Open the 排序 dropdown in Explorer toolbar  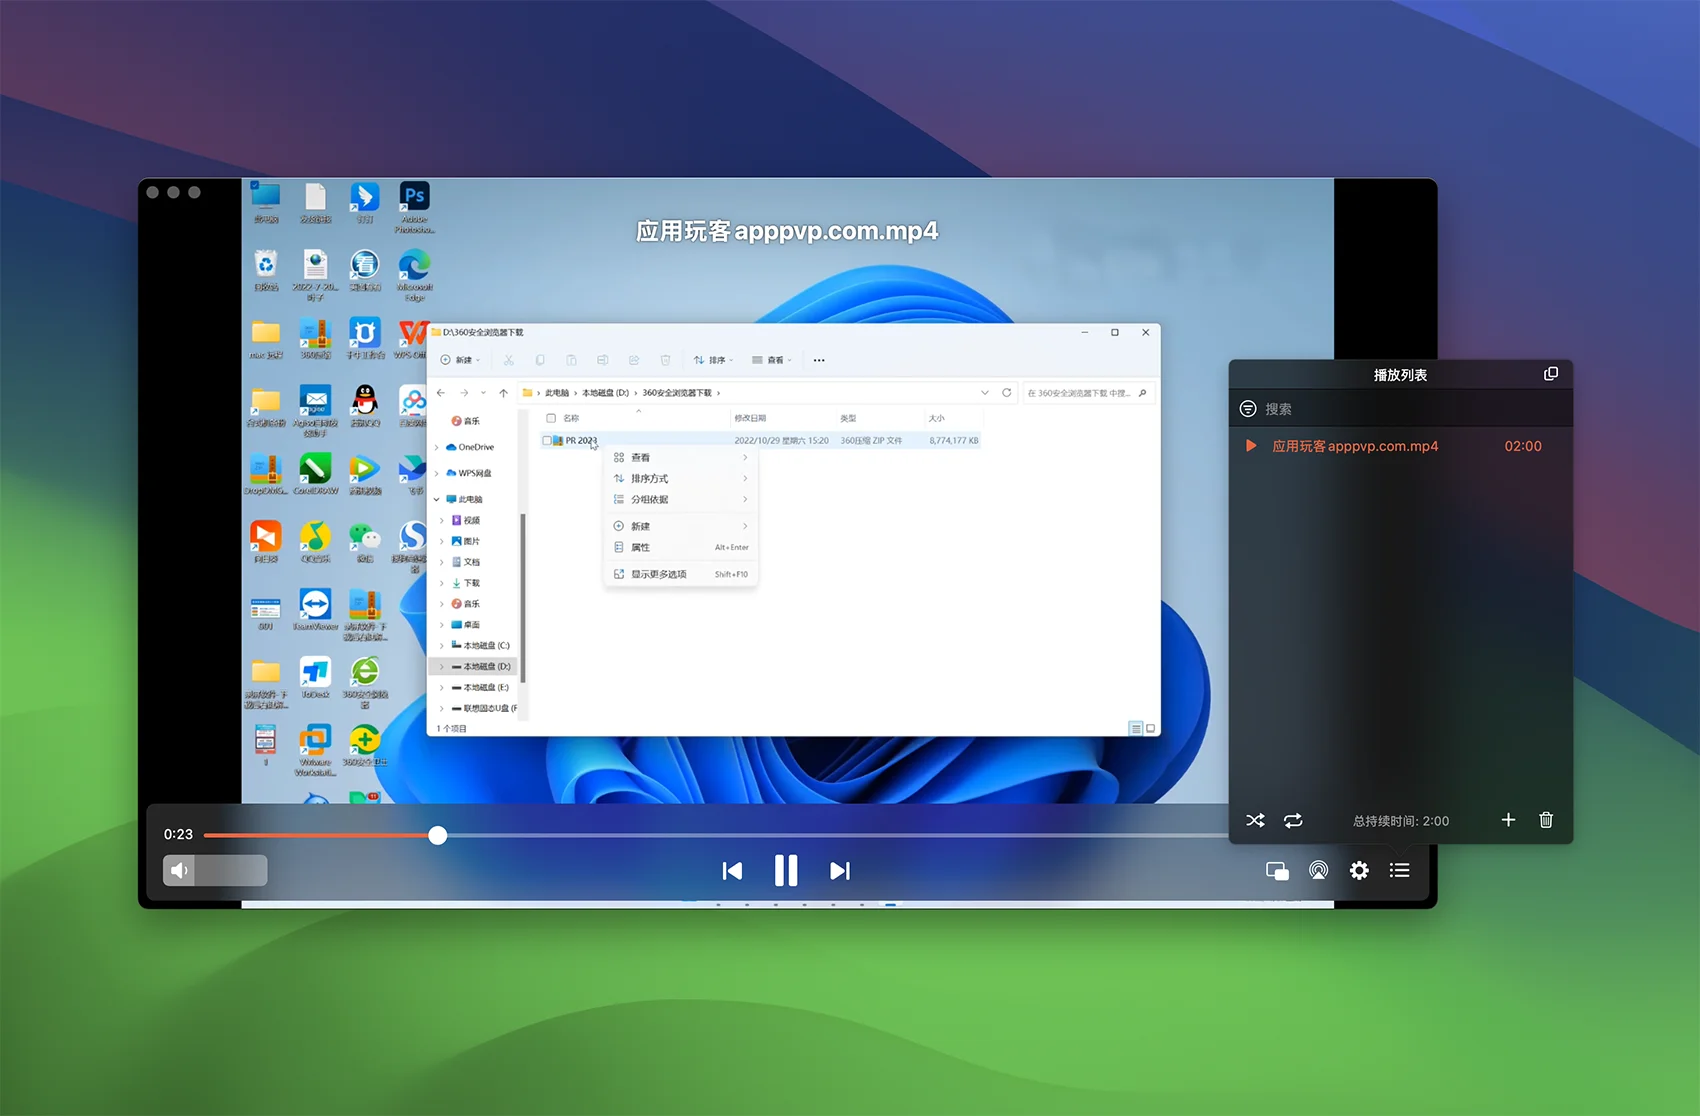714,360
